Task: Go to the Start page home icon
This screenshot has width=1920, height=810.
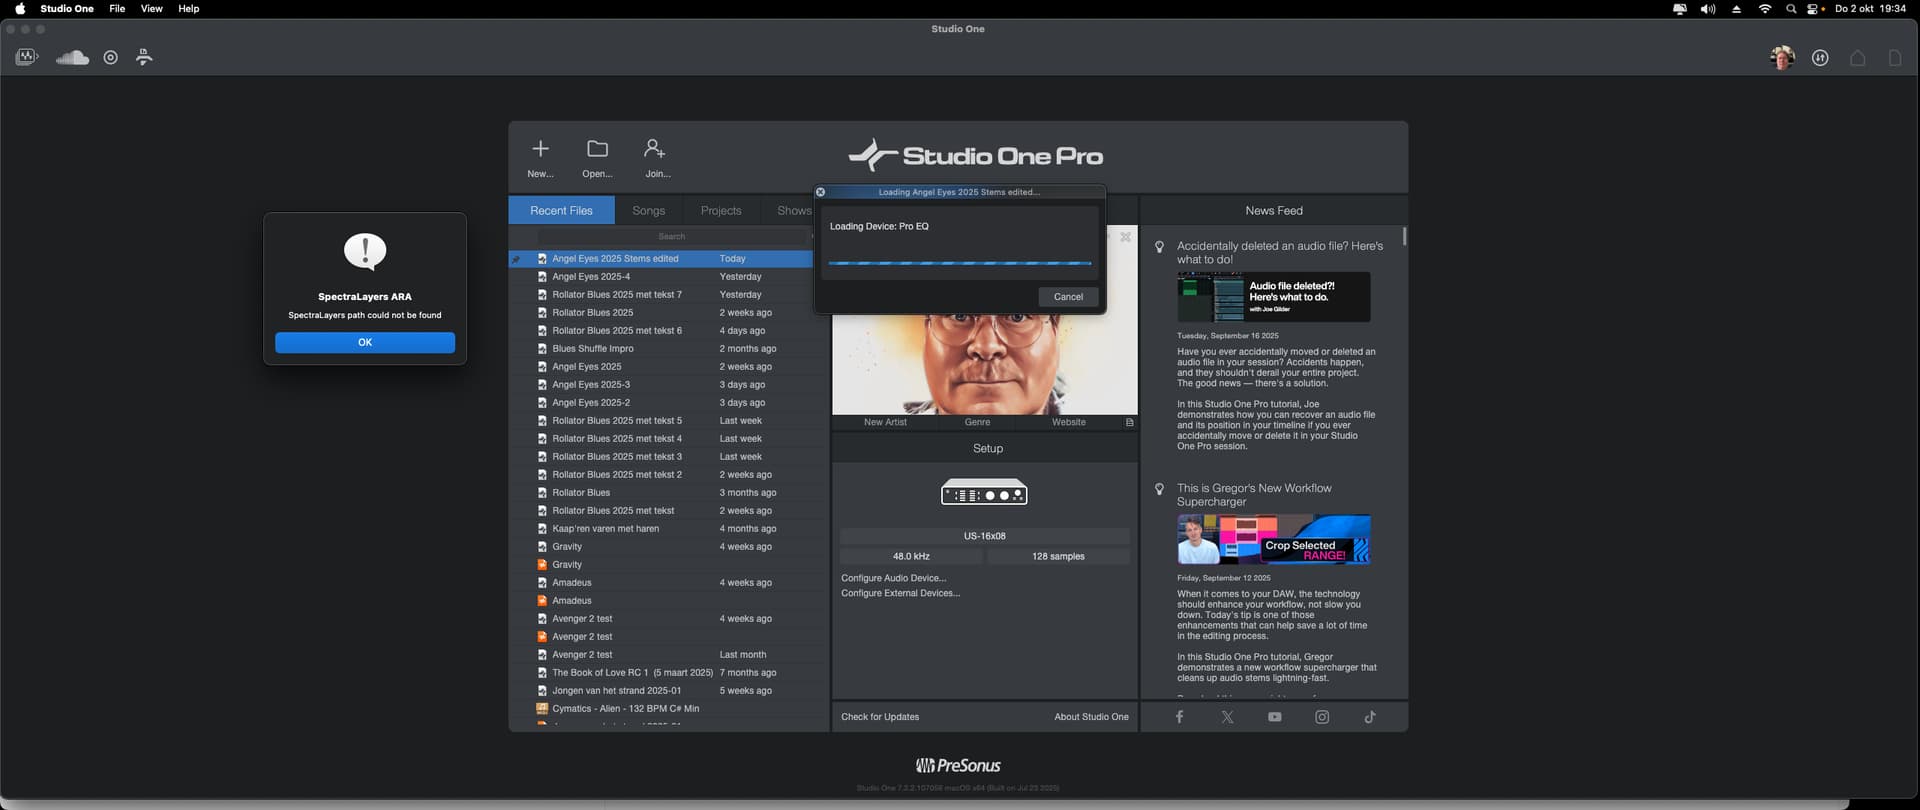Action: tap(1858, 58)
